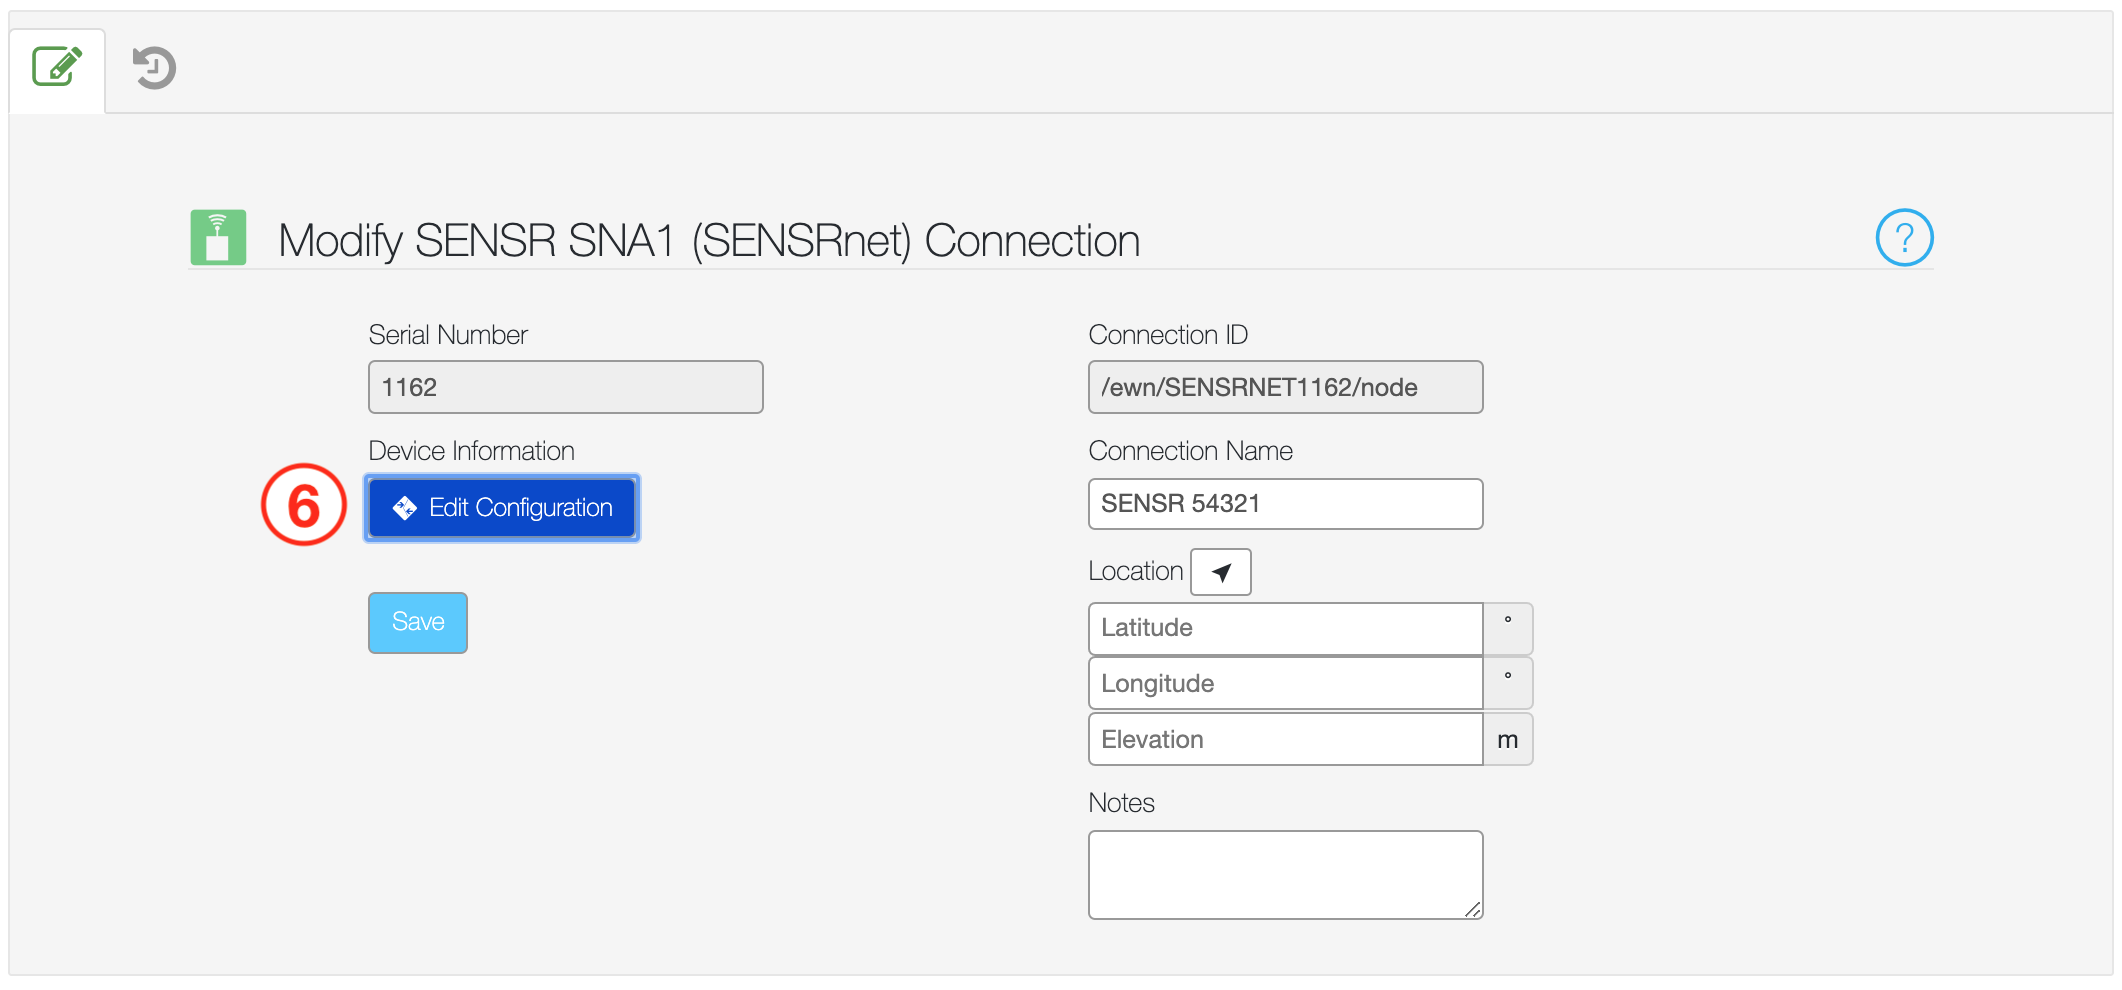Click the green SENSRnet device icon
This screenshot has height=990, width=2122.
pos(218,237)
